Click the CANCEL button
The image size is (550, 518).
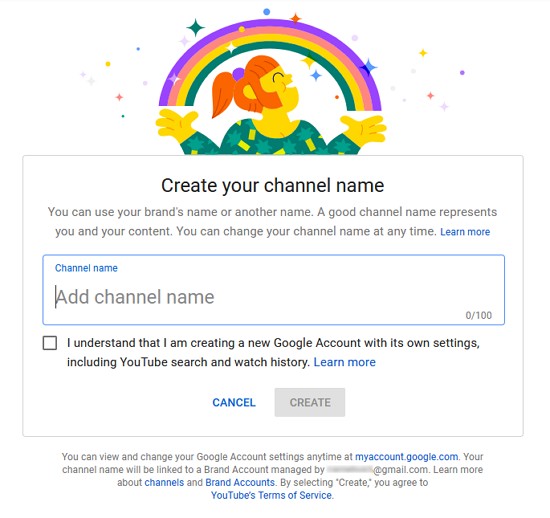[x=234, y=402]
